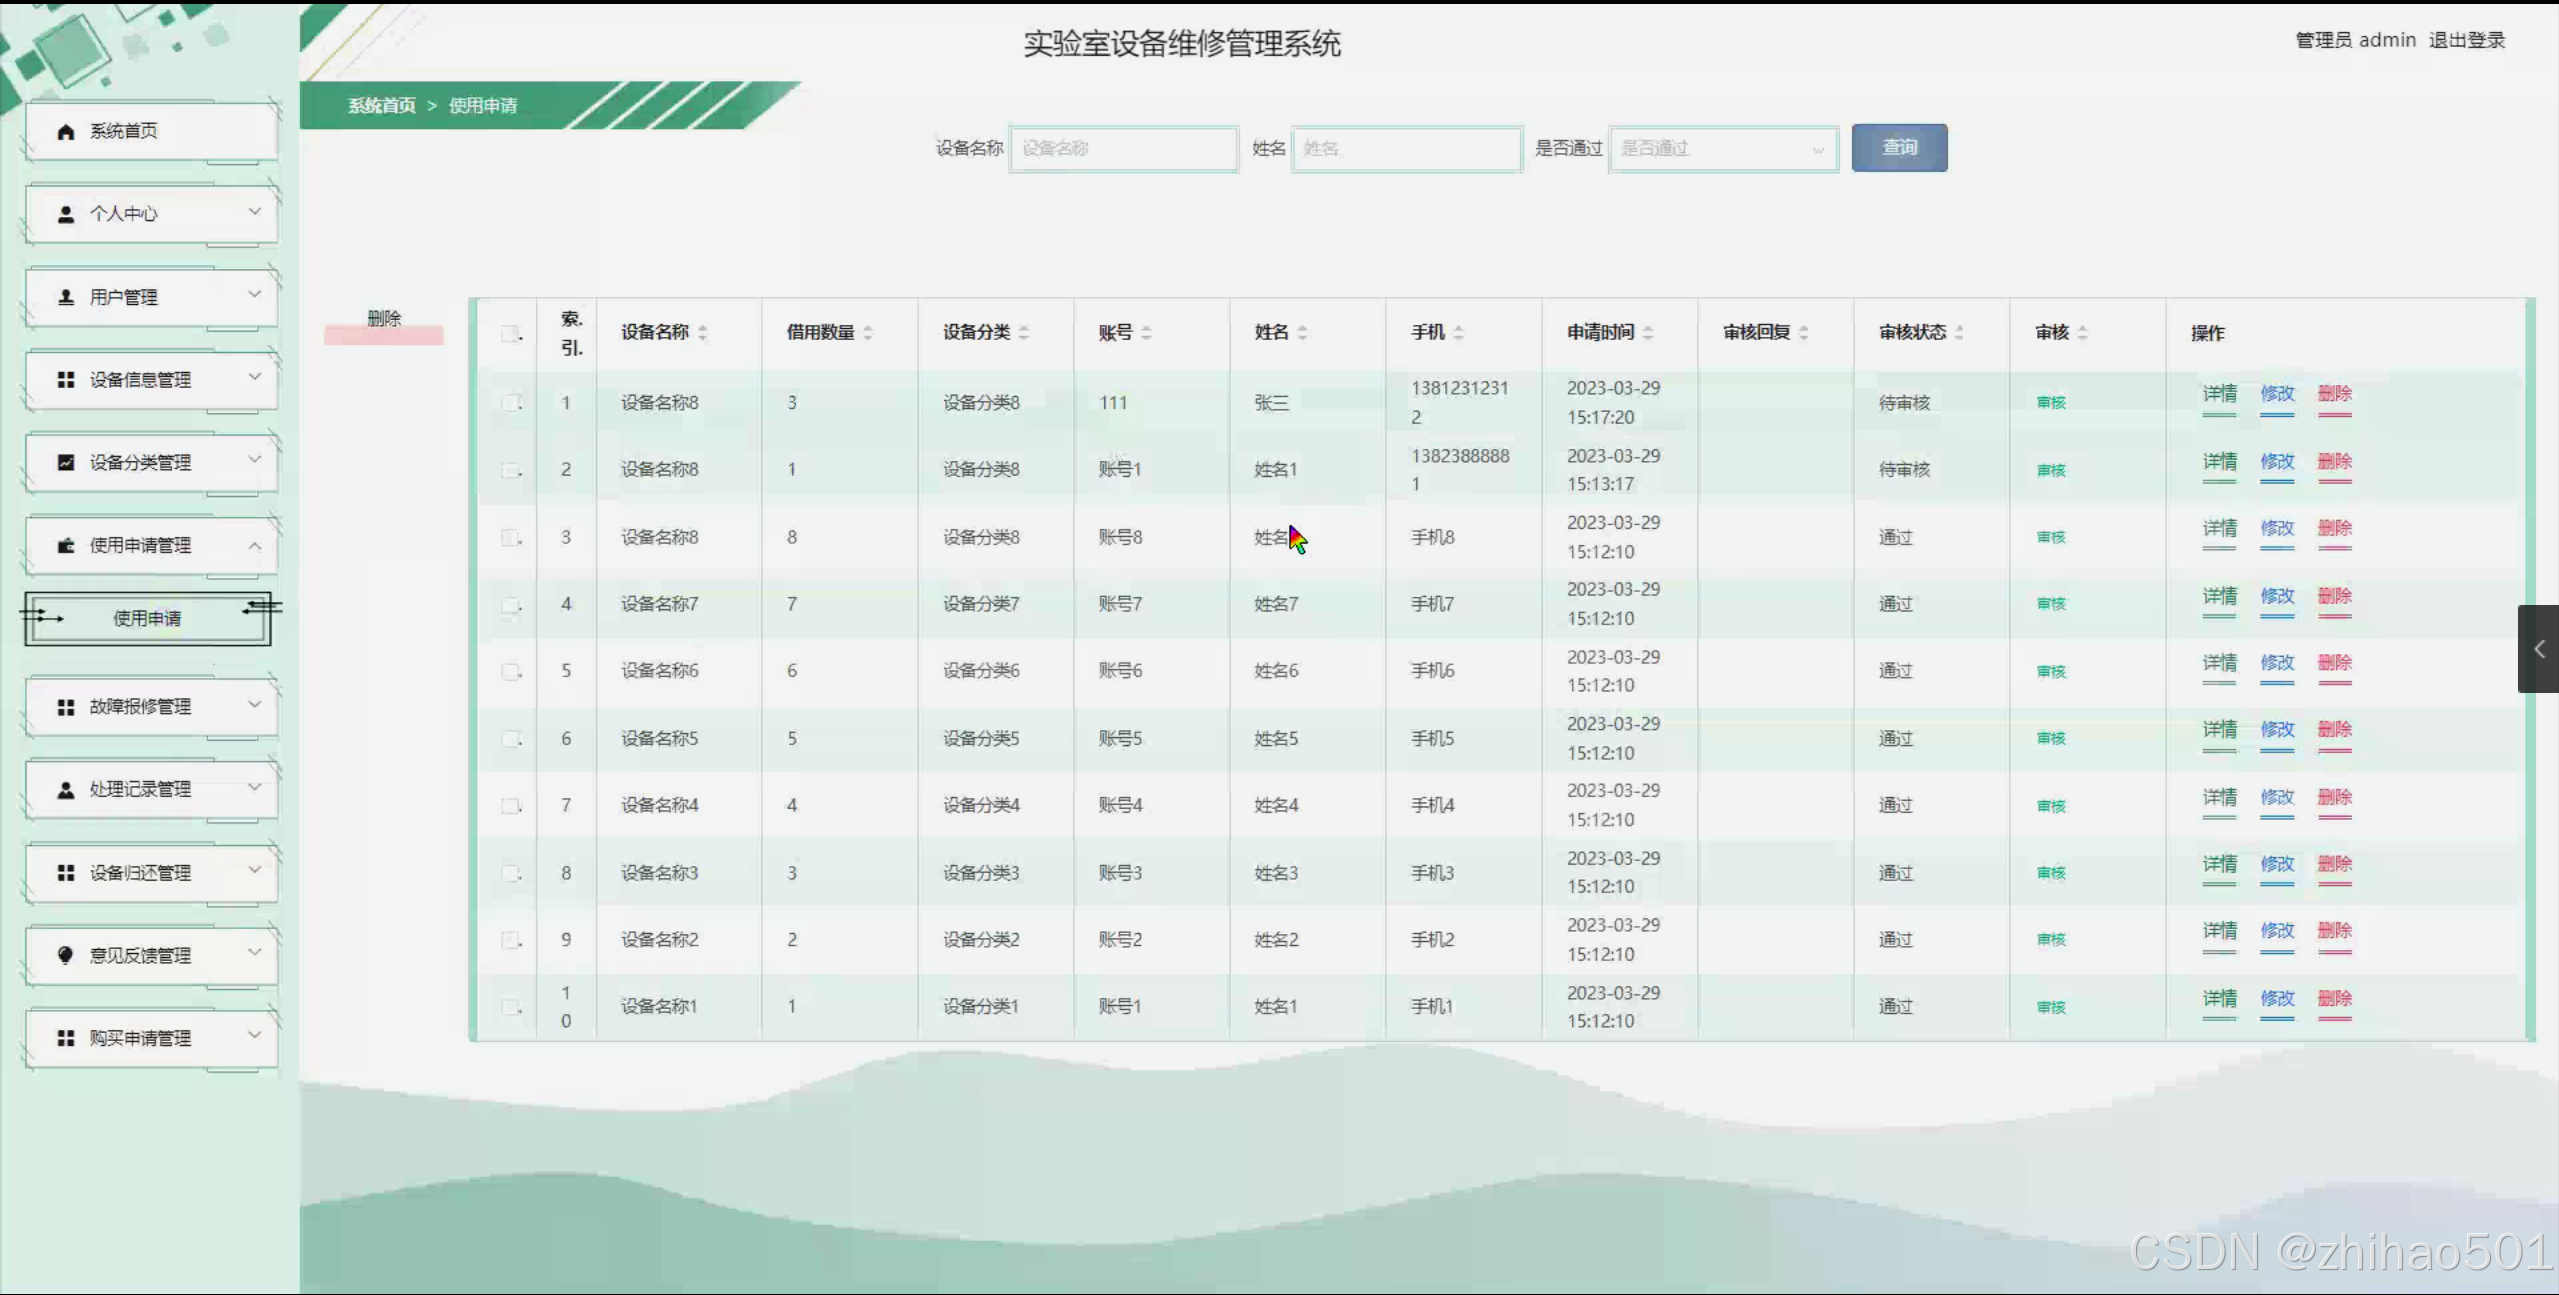Click the 个人中心 person icon
The image size is (2559, 1295).
(x=65, y=213)
